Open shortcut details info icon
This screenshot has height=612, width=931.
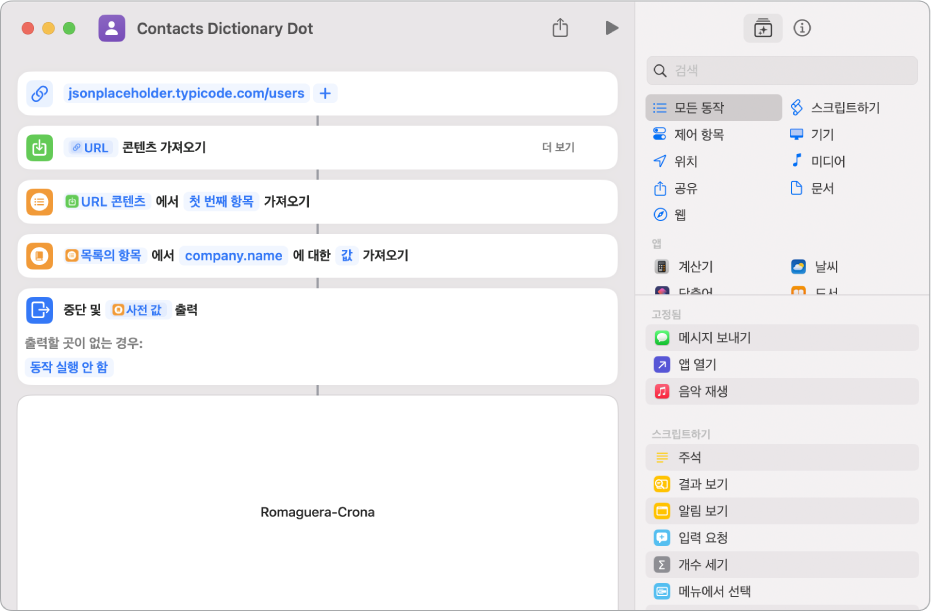pyautogui.click(x=802, y=28)
